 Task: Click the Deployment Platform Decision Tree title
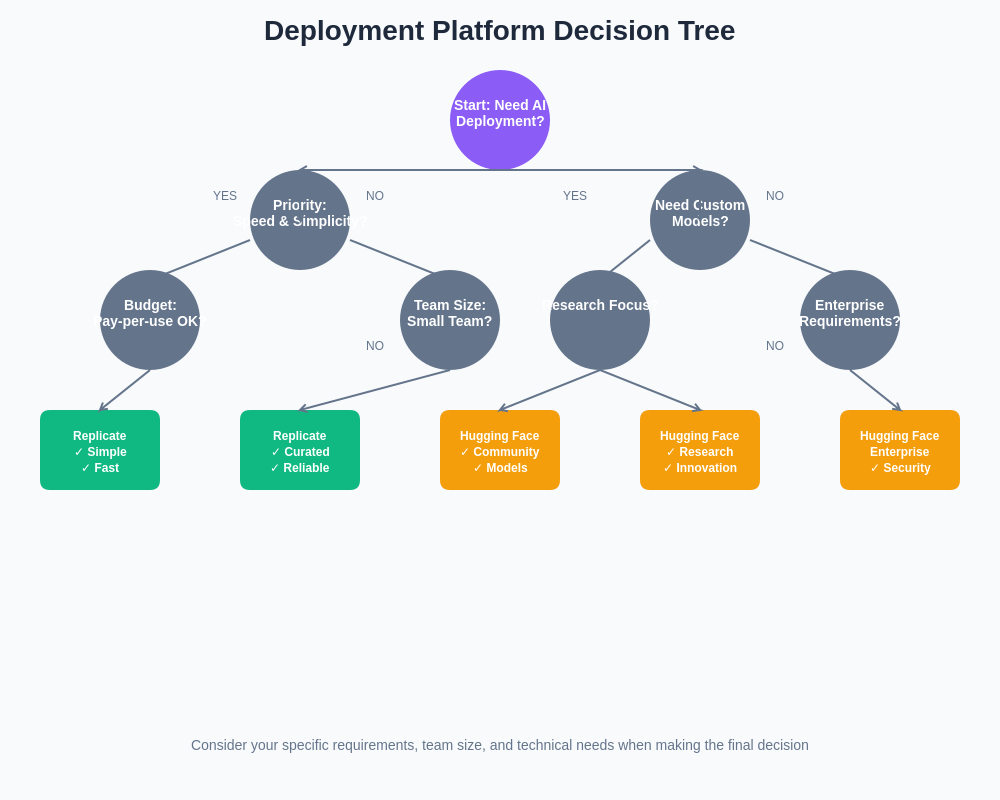(500, 31)
